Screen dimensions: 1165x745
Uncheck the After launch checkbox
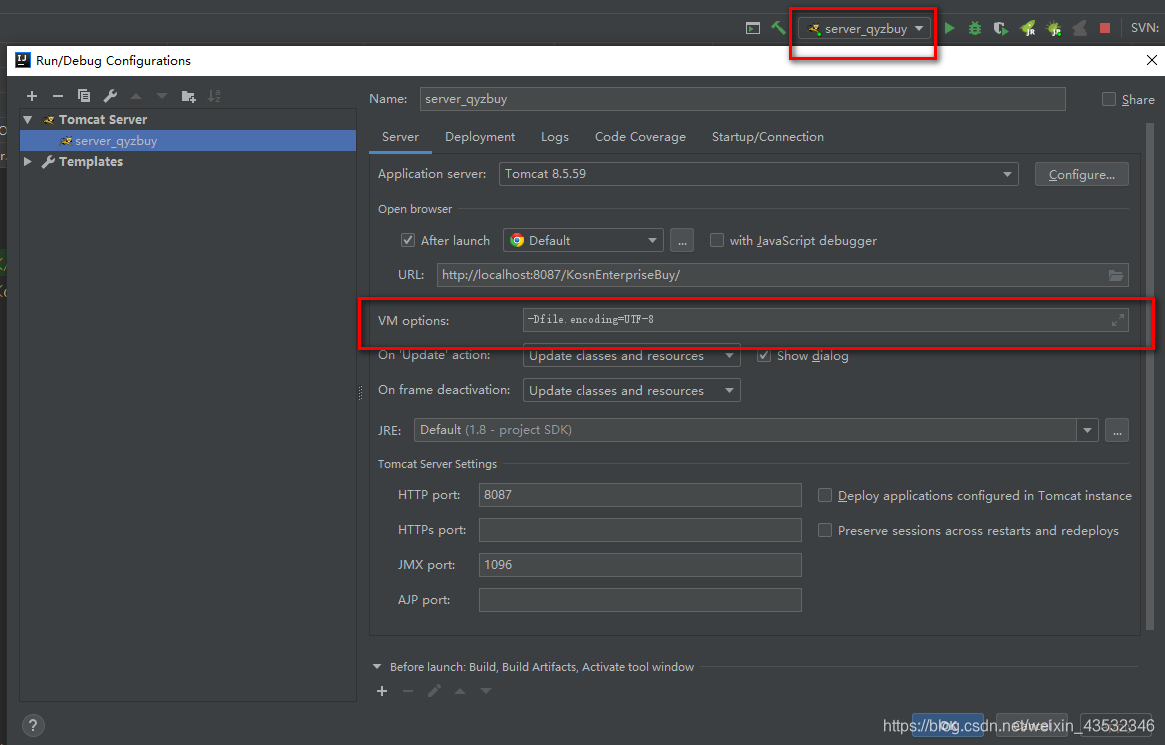coord(407,240)
